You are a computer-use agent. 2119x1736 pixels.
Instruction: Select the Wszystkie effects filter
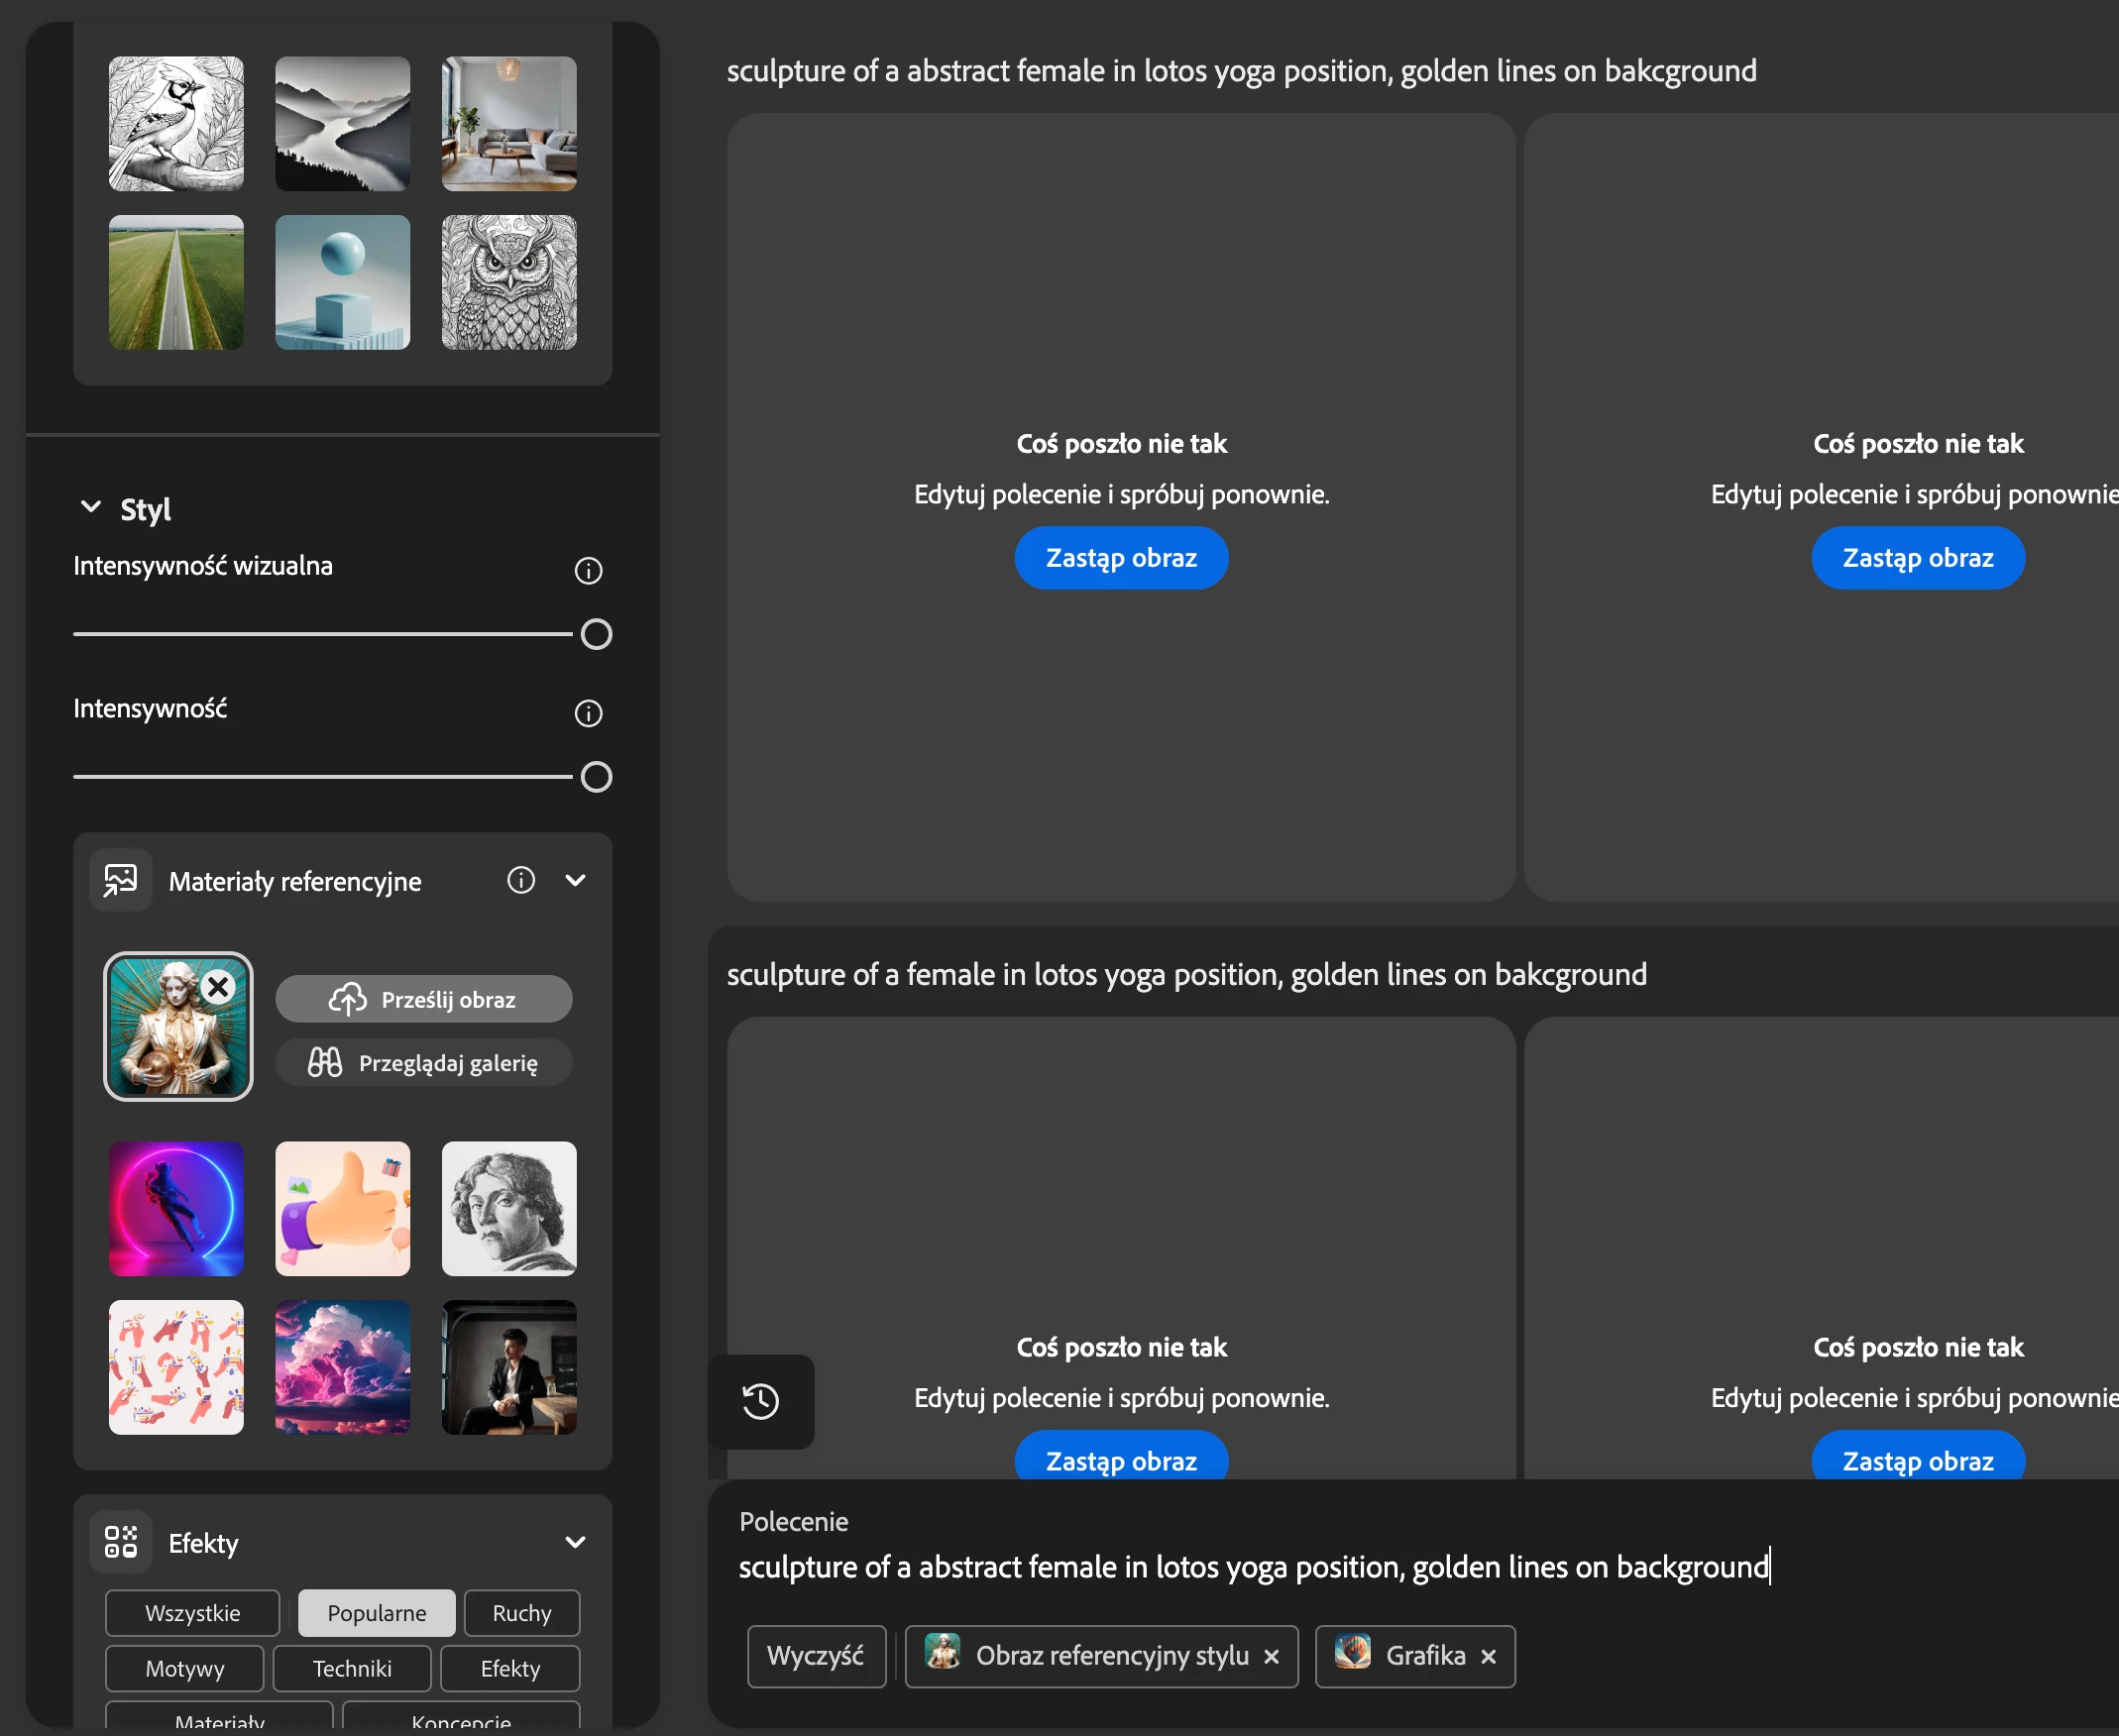(192, 1613)
